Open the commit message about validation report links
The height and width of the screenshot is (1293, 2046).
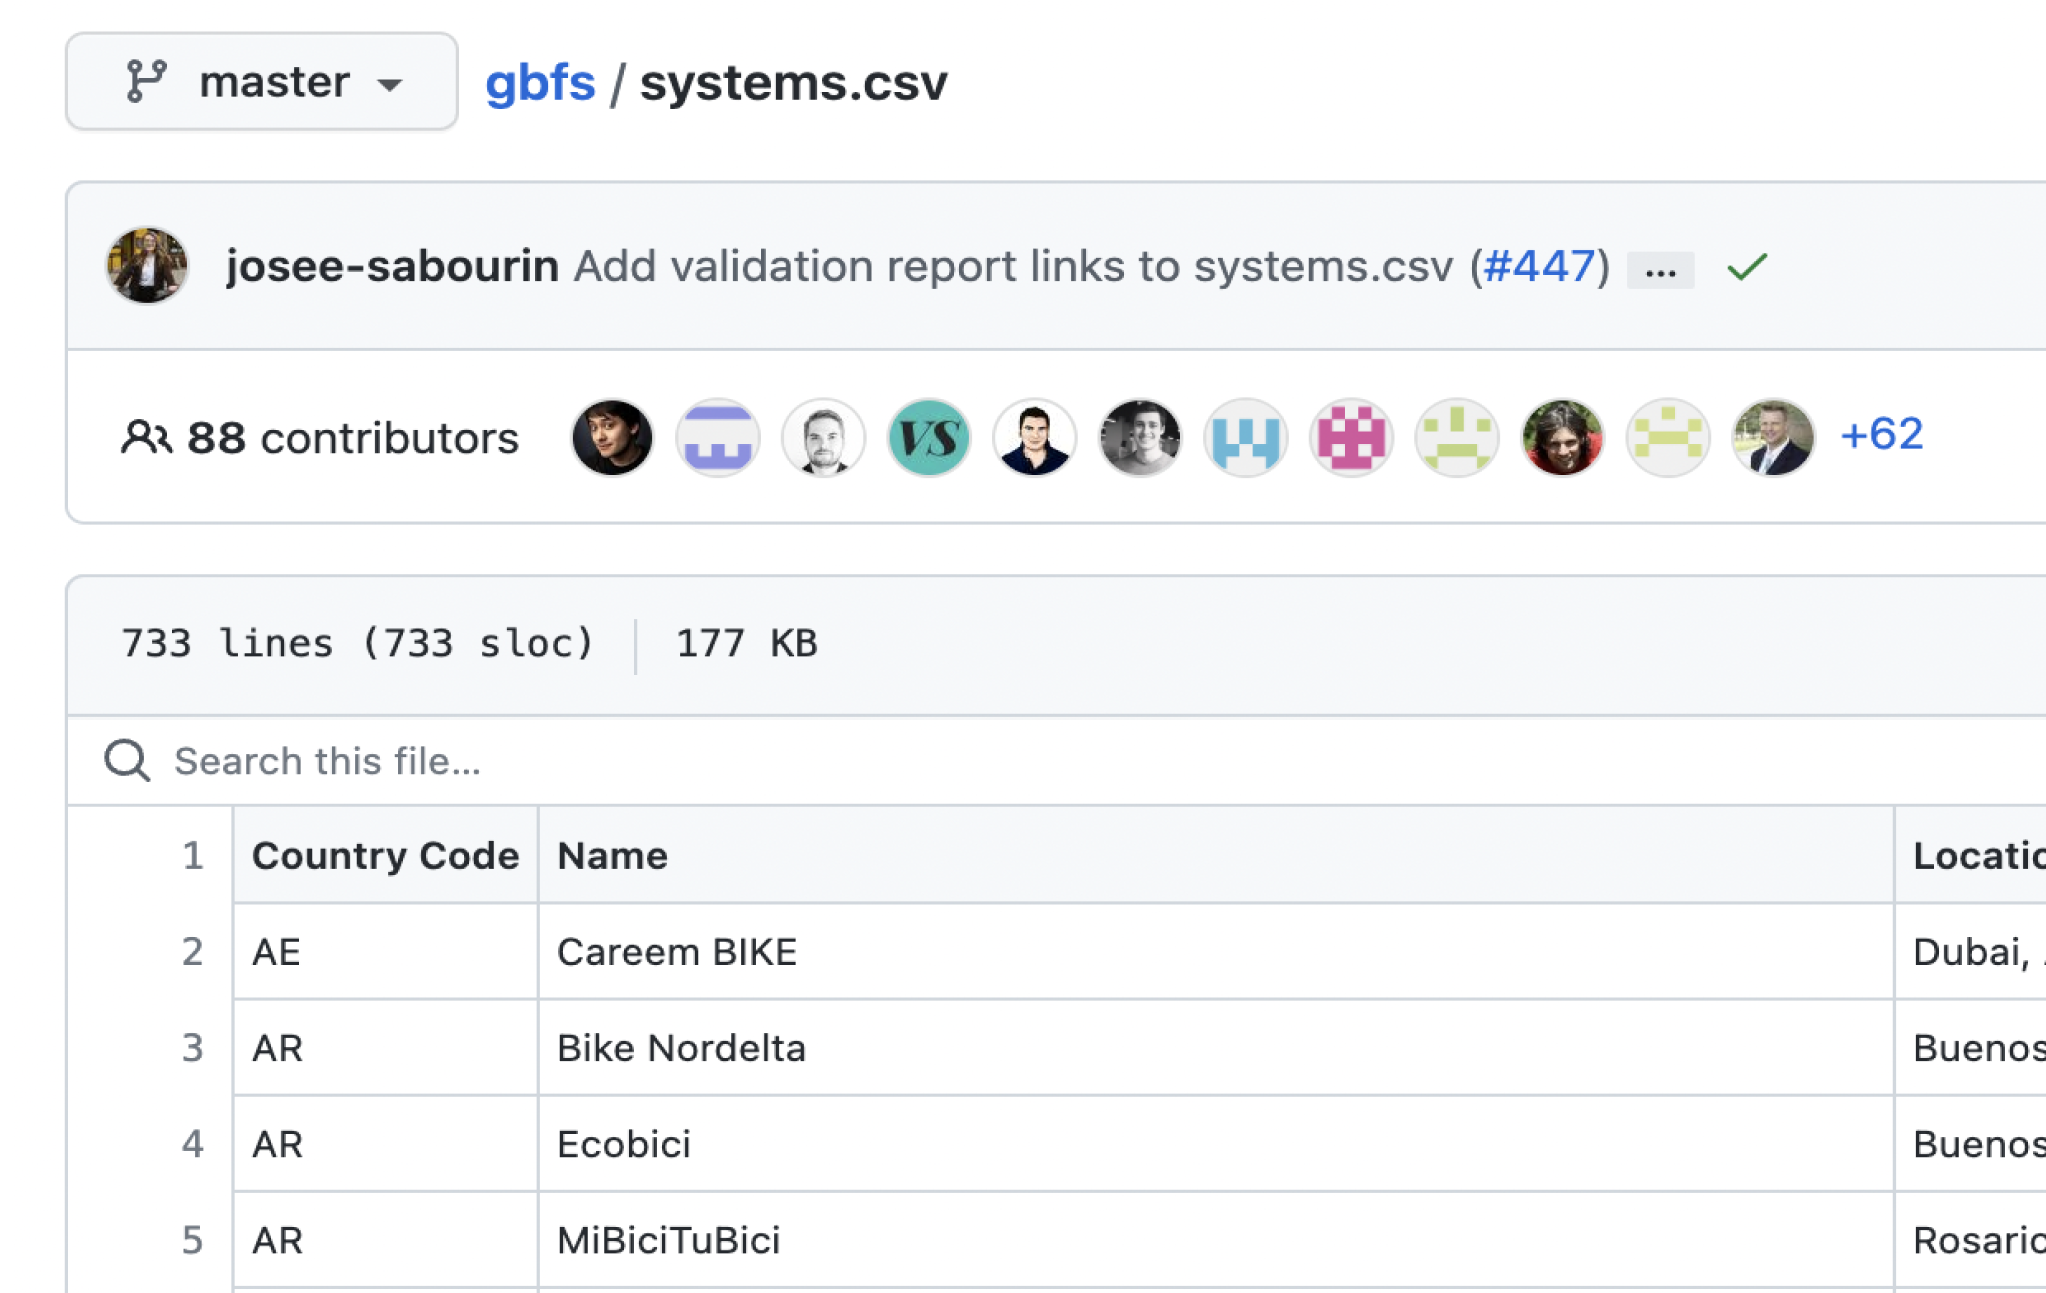click(x=1013, y=266)
